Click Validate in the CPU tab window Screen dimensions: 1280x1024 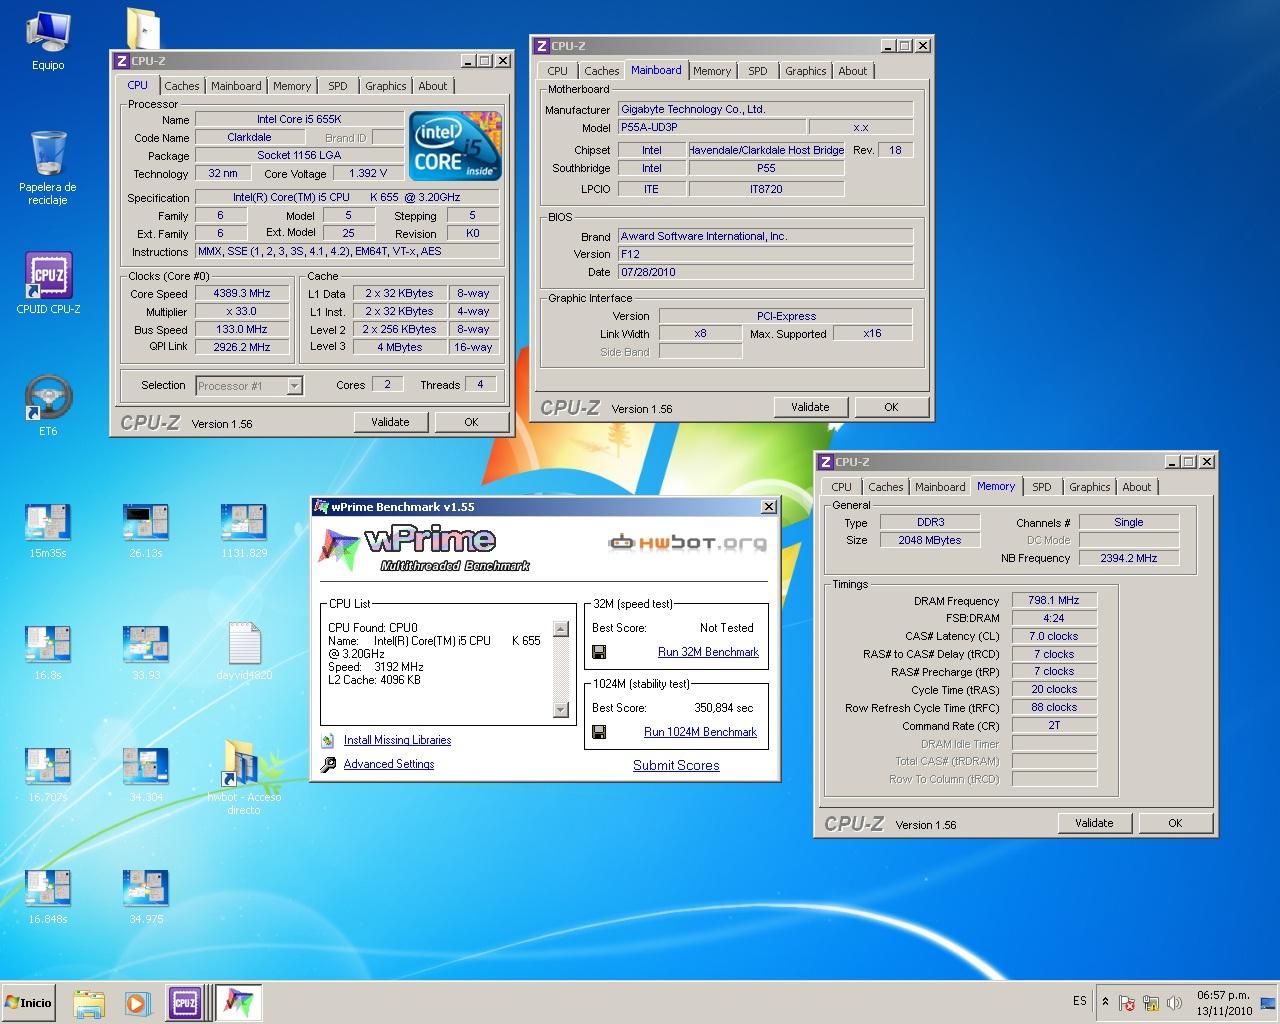[390, 422]
